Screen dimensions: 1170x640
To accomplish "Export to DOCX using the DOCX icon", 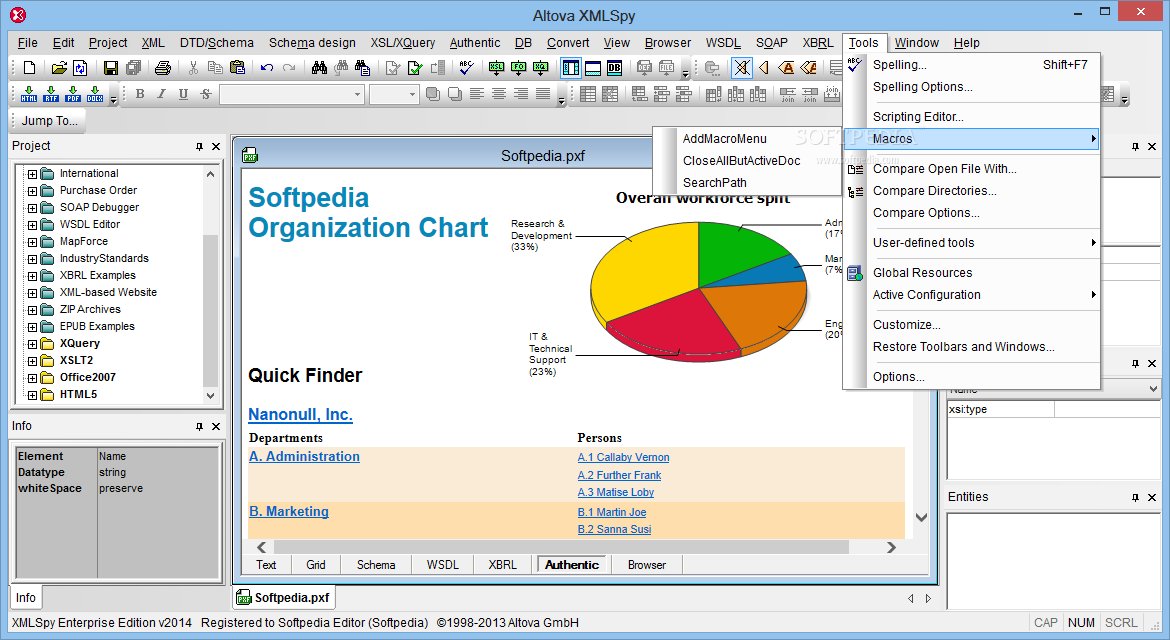I will [95, 94].
